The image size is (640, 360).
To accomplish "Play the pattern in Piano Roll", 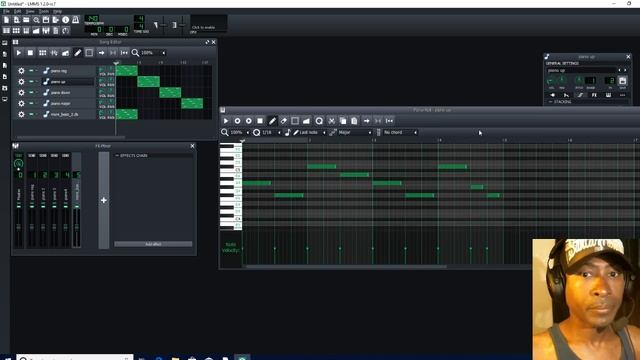I will [226, 121].
